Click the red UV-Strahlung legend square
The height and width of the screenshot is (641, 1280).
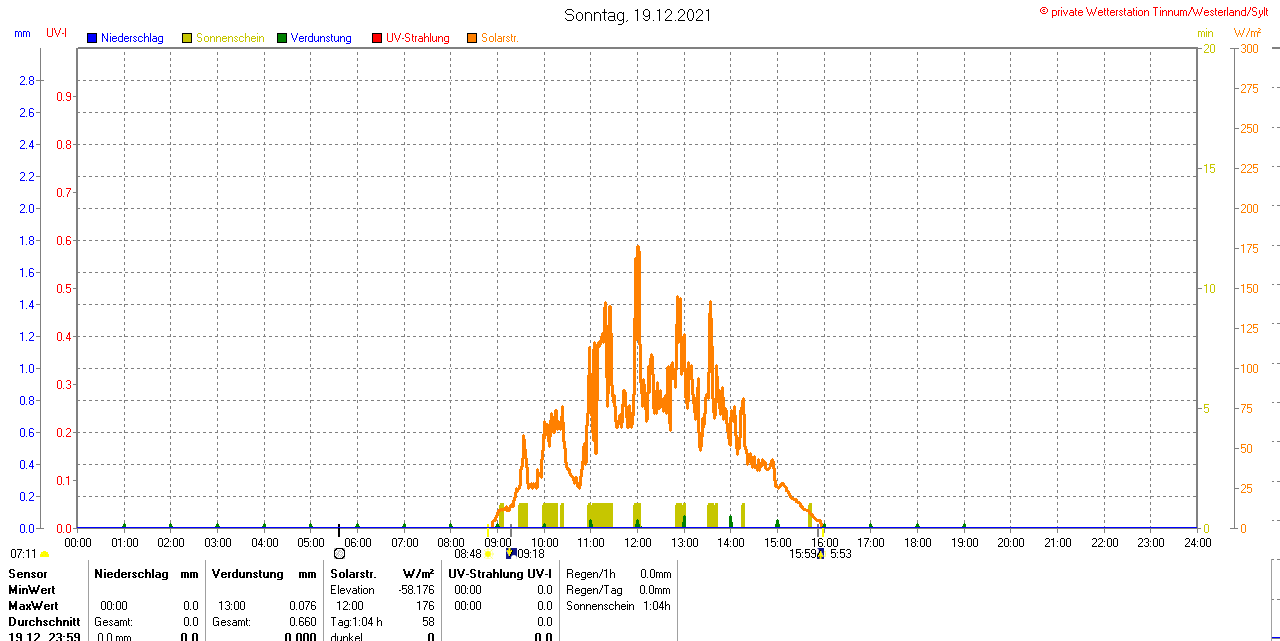377,38
